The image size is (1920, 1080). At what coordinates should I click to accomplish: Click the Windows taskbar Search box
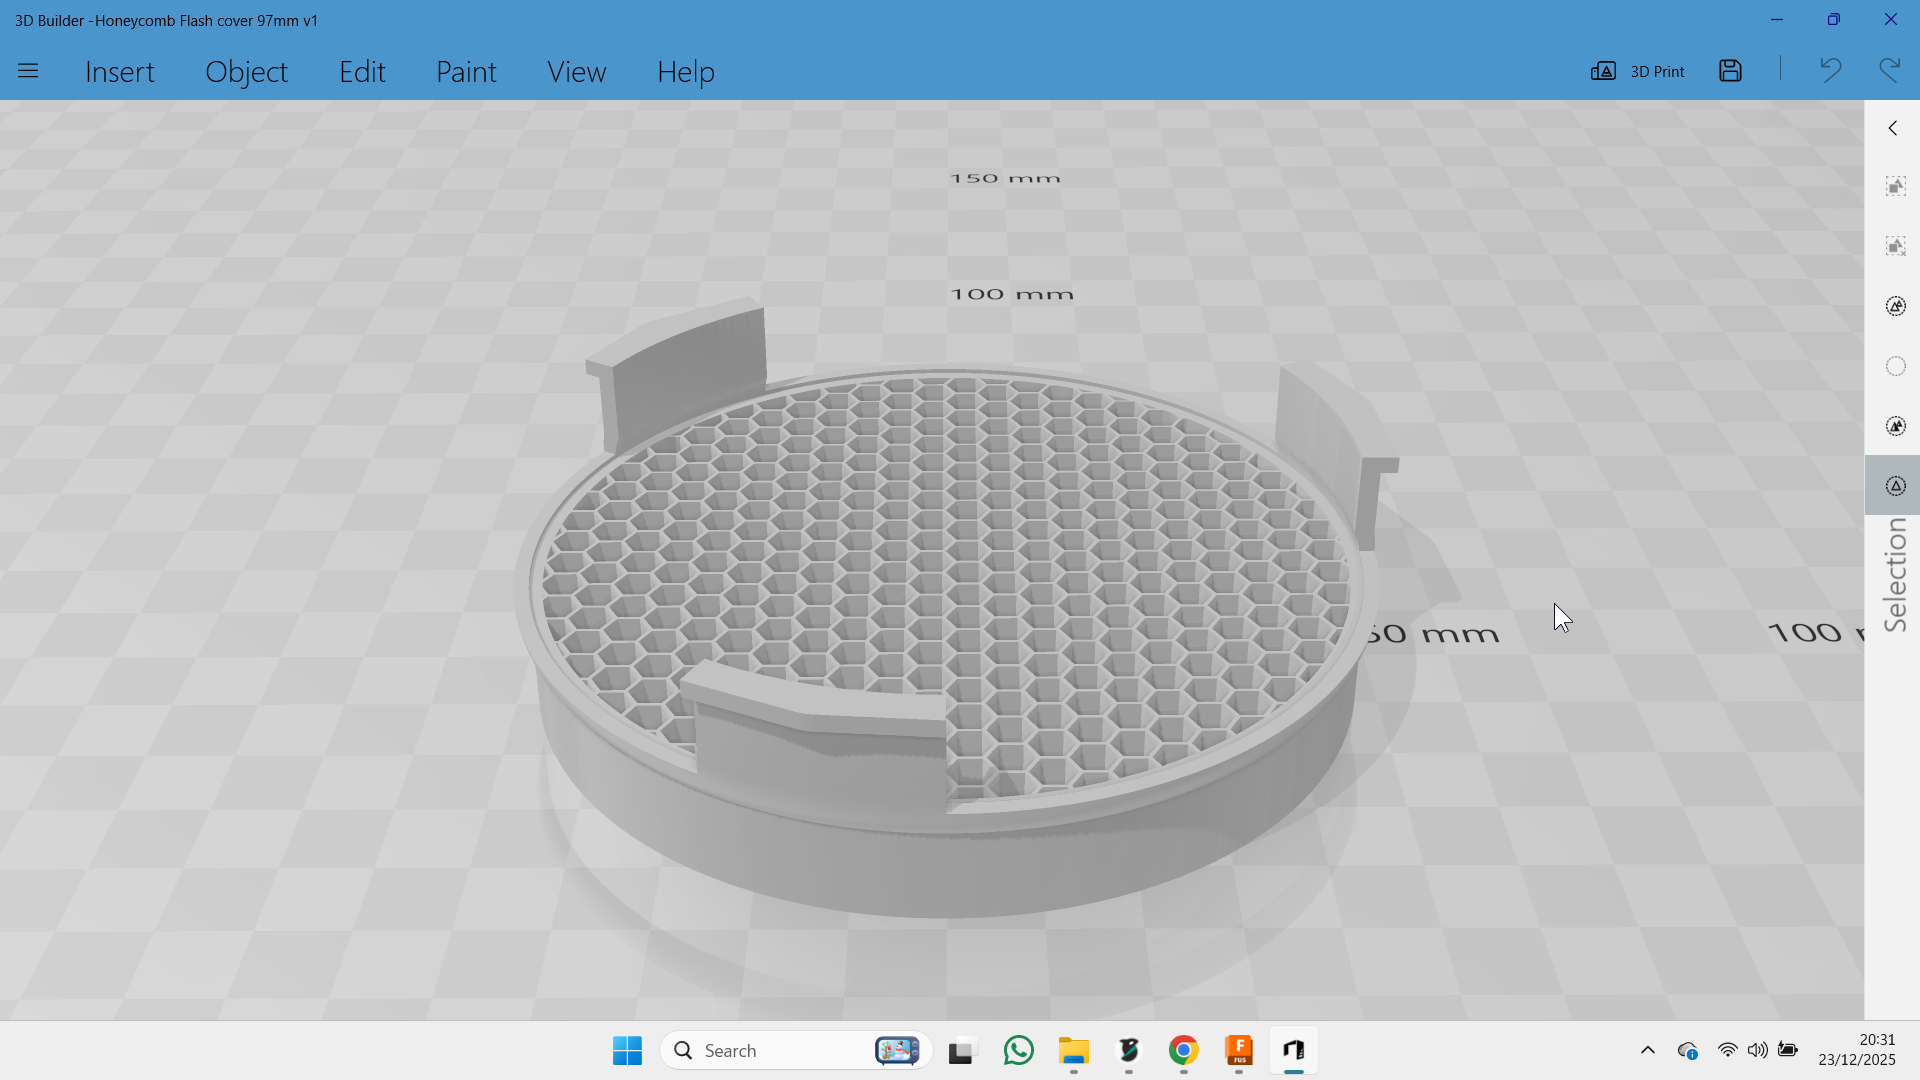pyautogui.click(x=796, y=1050)
